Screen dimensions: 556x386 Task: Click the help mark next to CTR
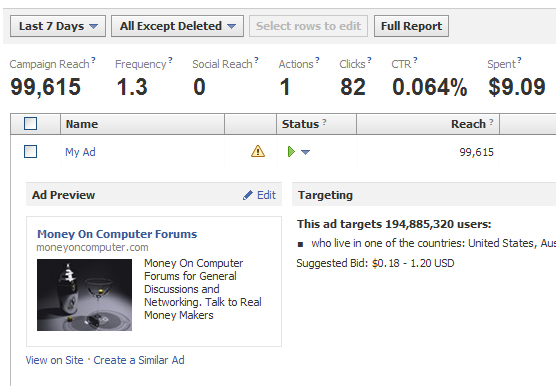tap(415, 60)
